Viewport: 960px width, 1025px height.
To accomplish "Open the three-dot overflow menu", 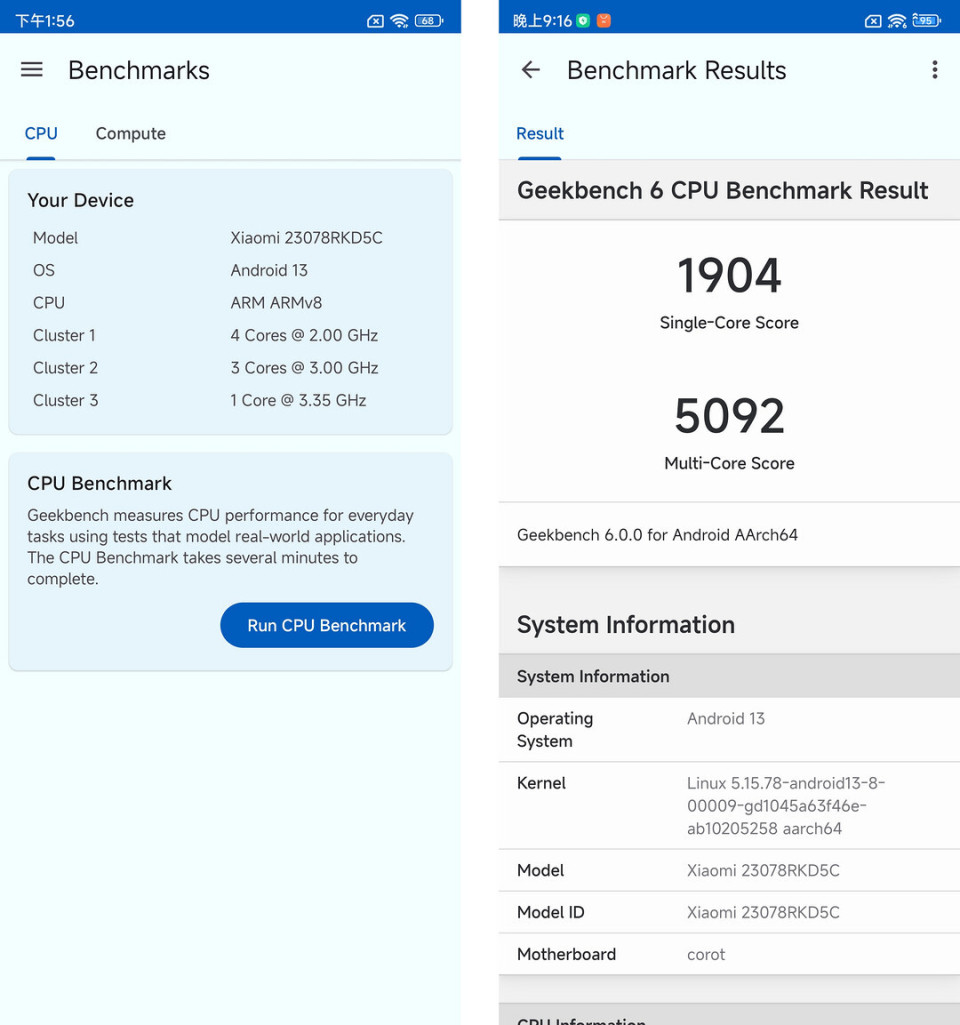I will pos(936,70).
